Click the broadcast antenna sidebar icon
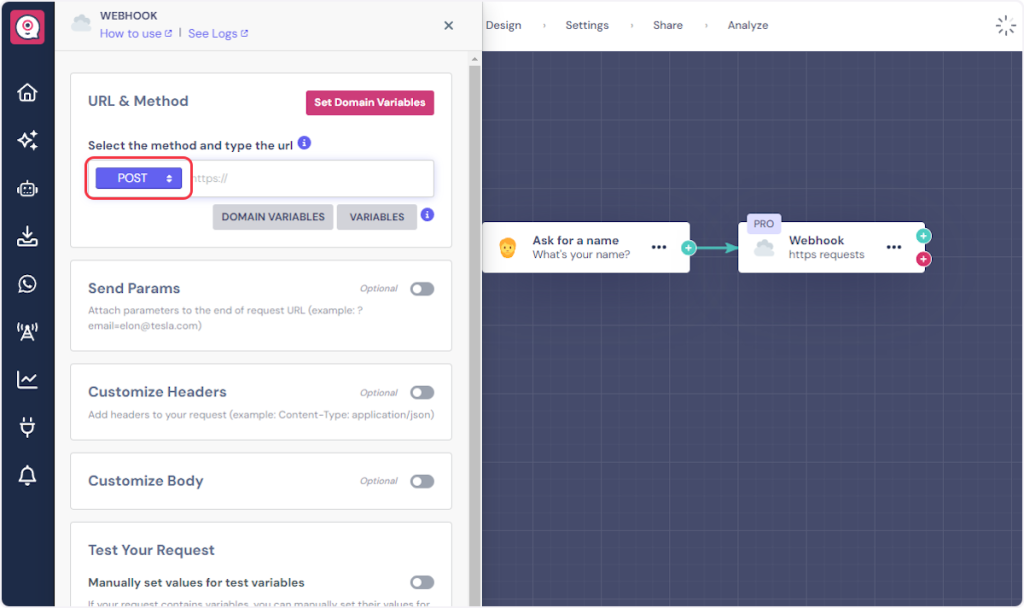The width and height of the screenshot is (1024, 608). (27, 332)
